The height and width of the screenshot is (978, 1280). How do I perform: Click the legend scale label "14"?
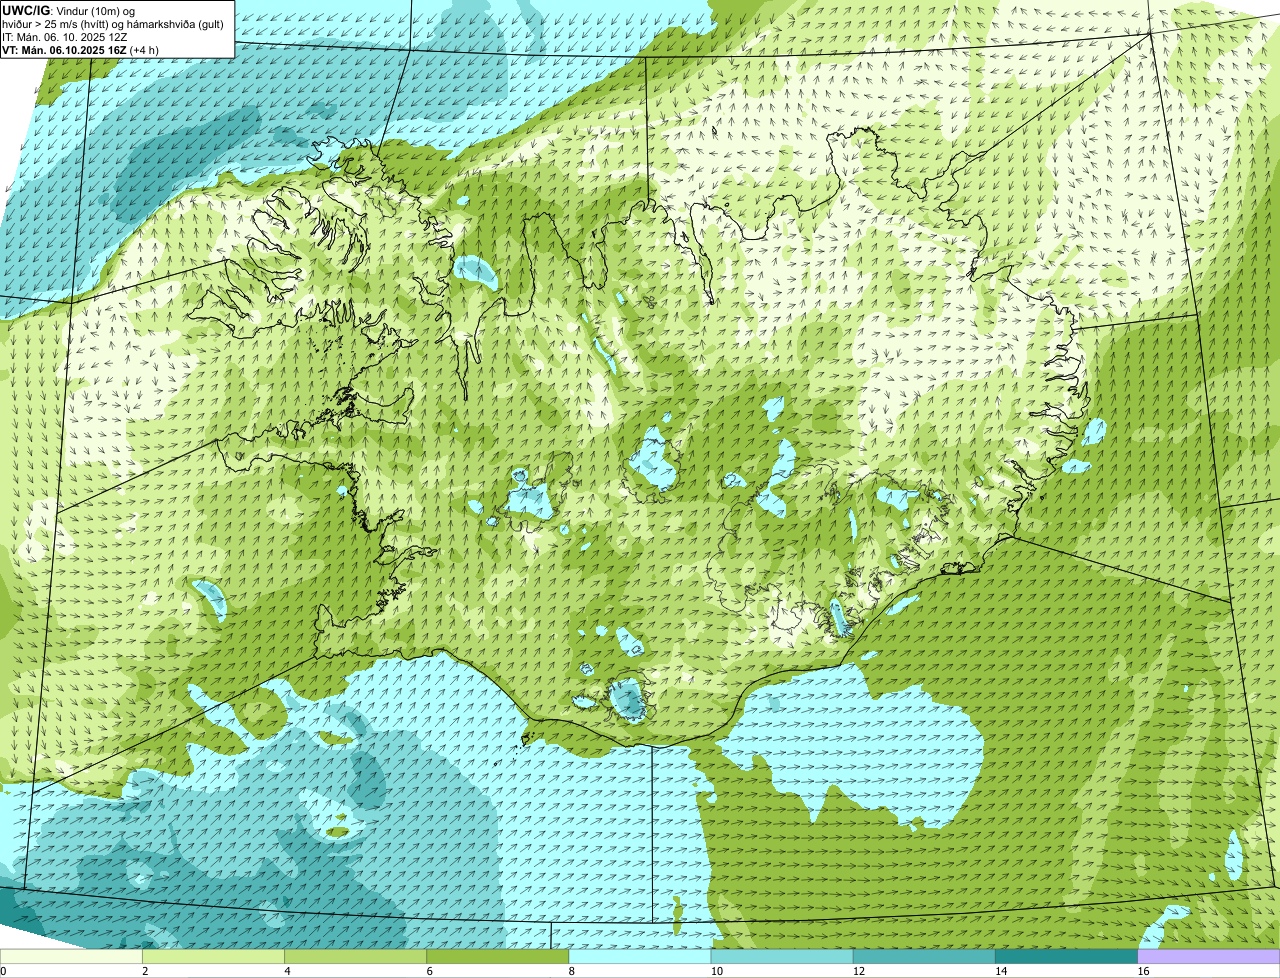(1002, 971)
